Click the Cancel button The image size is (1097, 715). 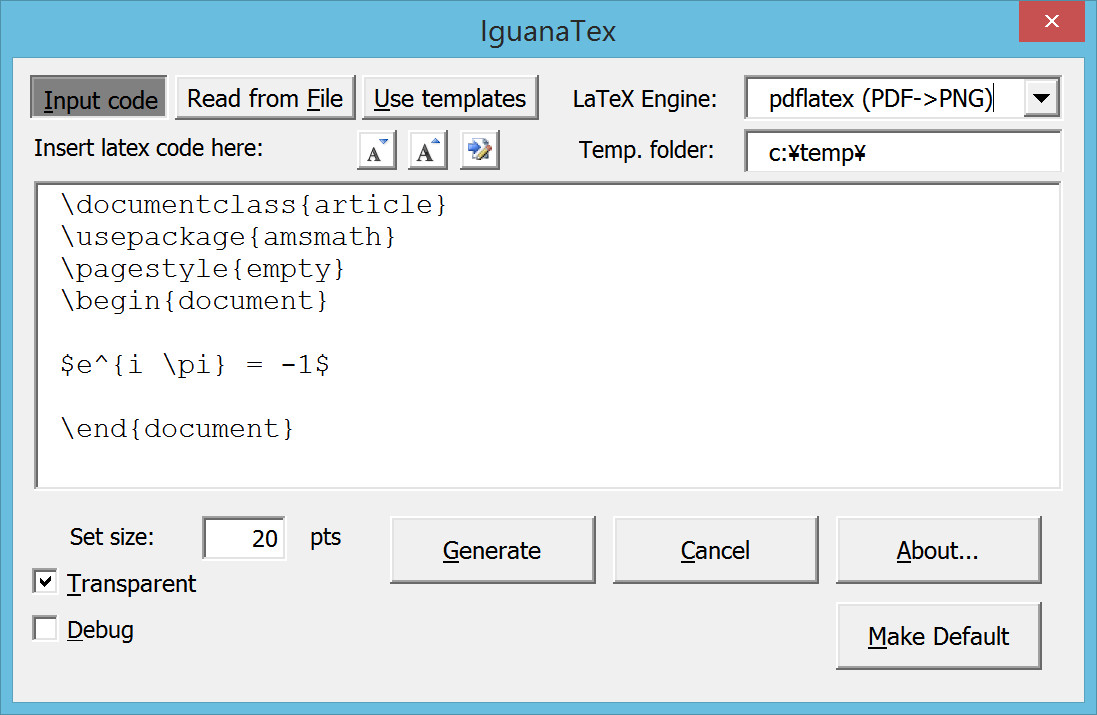pos(715,550)
